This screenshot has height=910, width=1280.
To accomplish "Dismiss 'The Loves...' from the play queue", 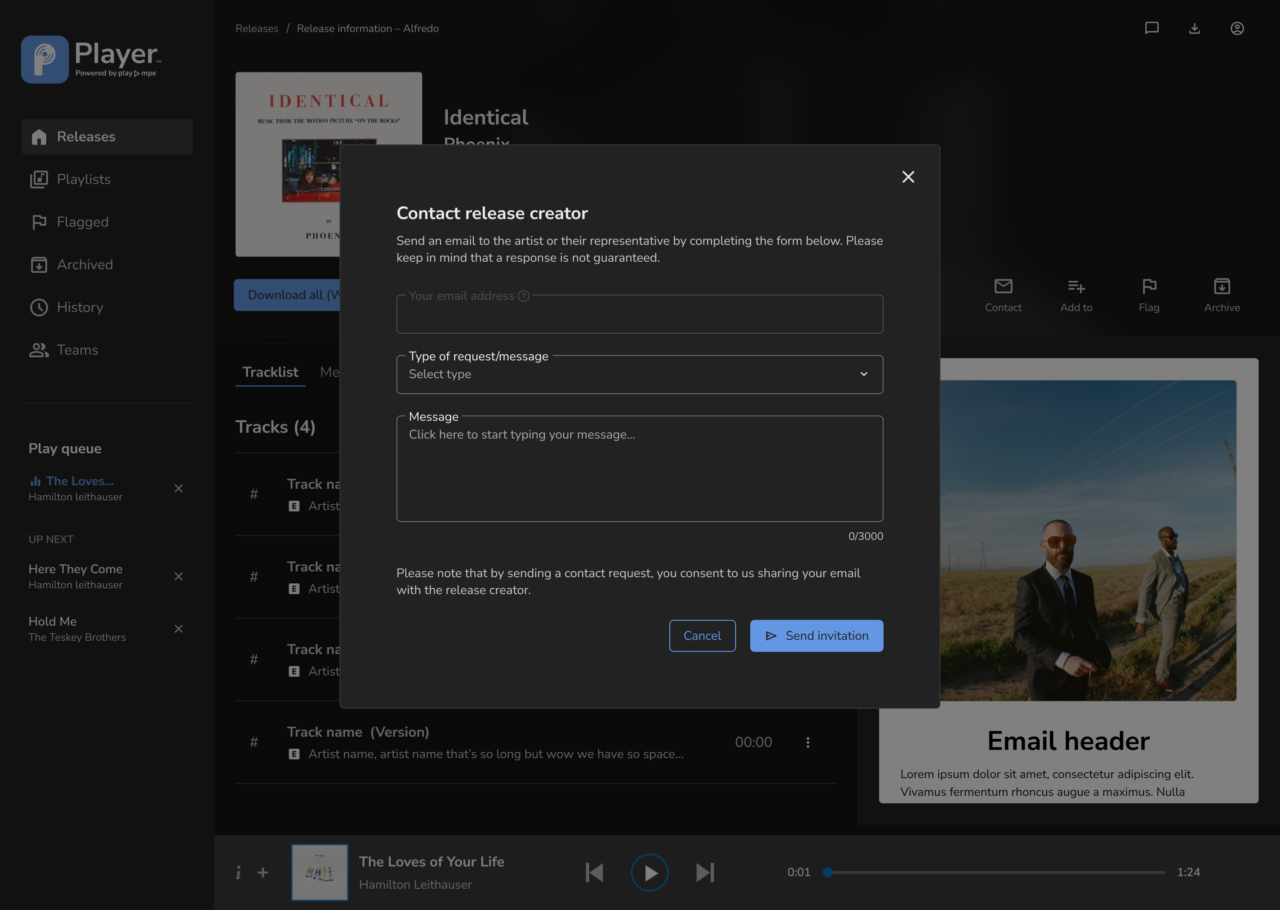I will (178, 488).
